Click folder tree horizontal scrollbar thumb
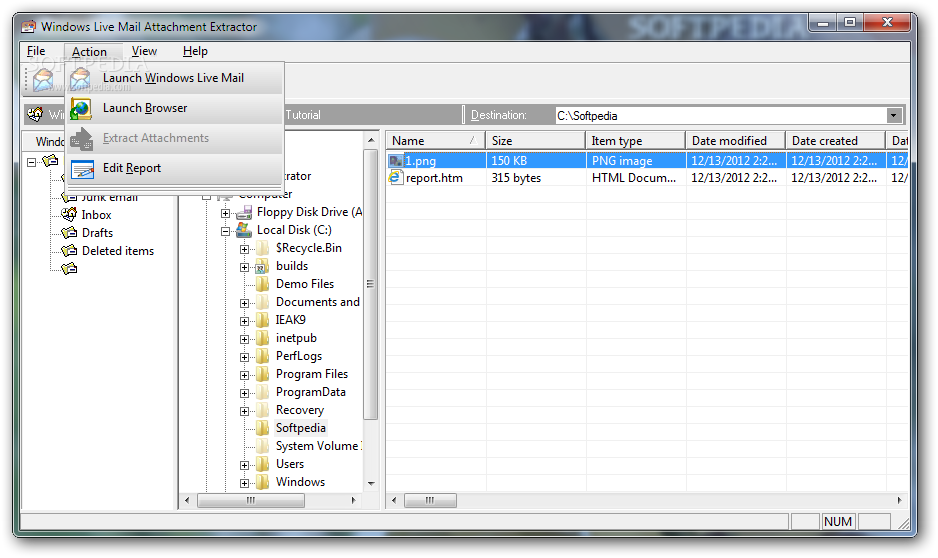This screenshot has height=558, width=938. coord(251,500)
